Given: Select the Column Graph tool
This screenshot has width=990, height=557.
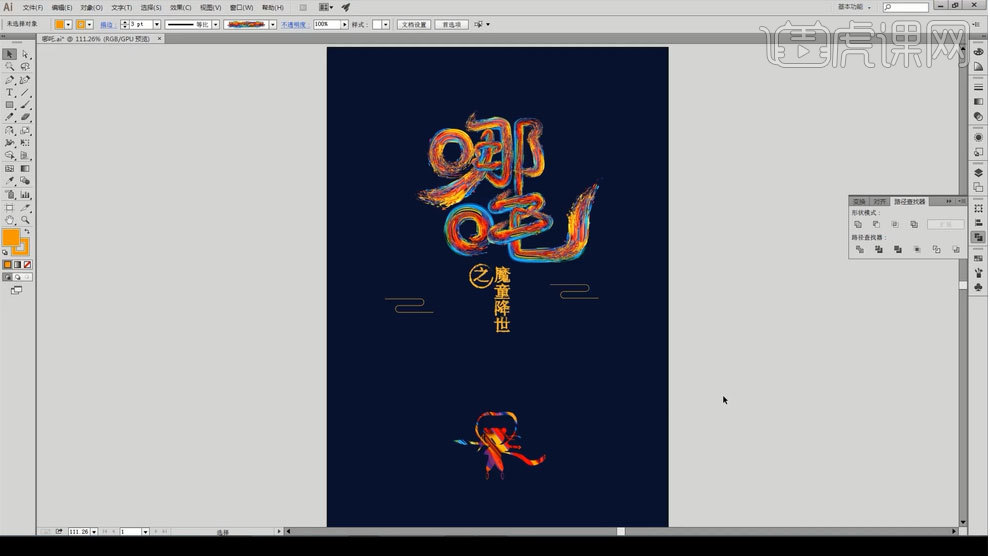Looking at the screenshot, I should coord(25,195).
